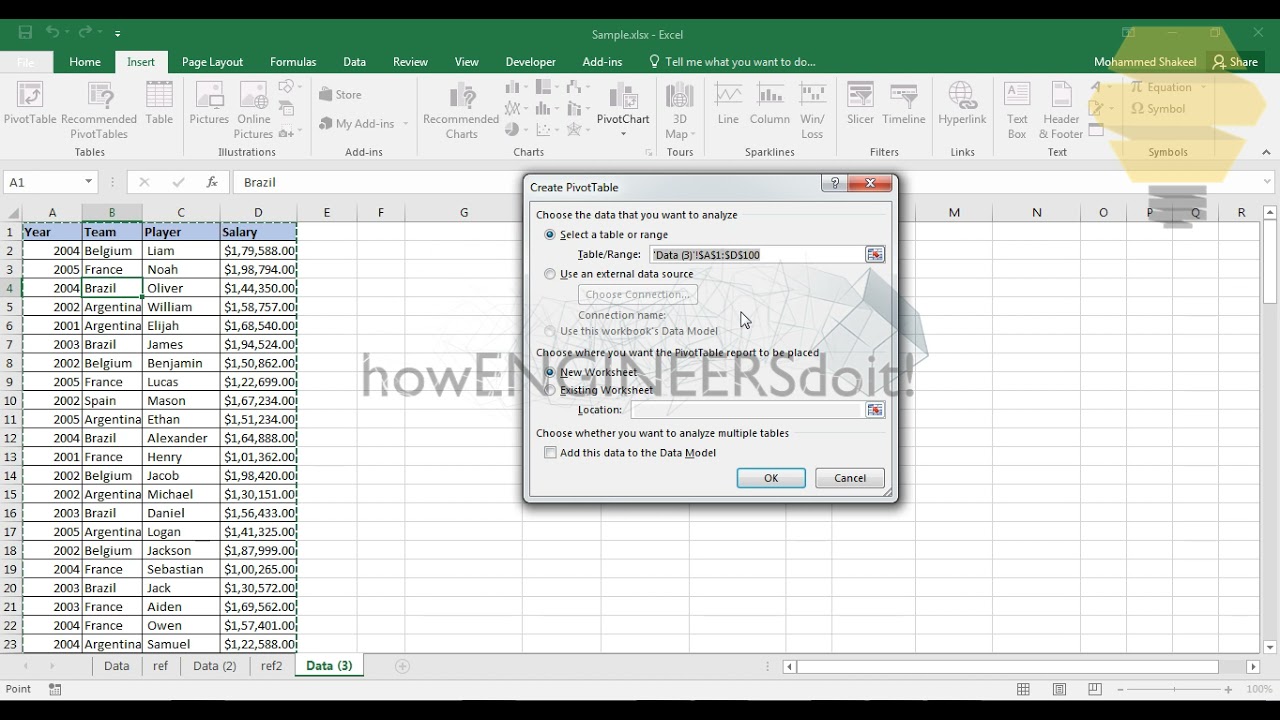Insert a Hyperlink
Viewport: 1280px width, 720px height.
962,103
